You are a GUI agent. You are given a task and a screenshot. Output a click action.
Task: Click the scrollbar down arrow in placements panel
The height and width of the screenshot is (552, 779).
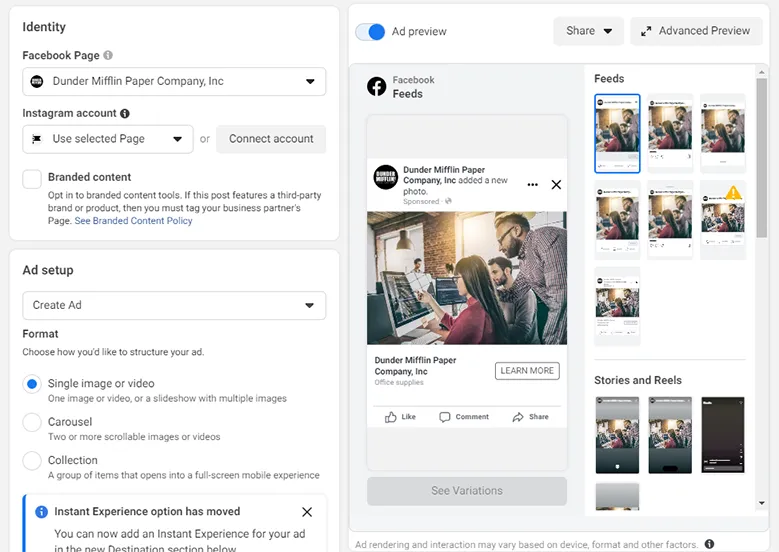761,503
